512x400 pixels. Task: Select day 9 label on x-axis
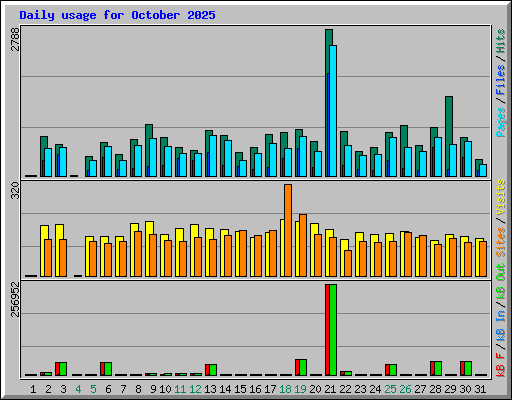tap(153, 389)
